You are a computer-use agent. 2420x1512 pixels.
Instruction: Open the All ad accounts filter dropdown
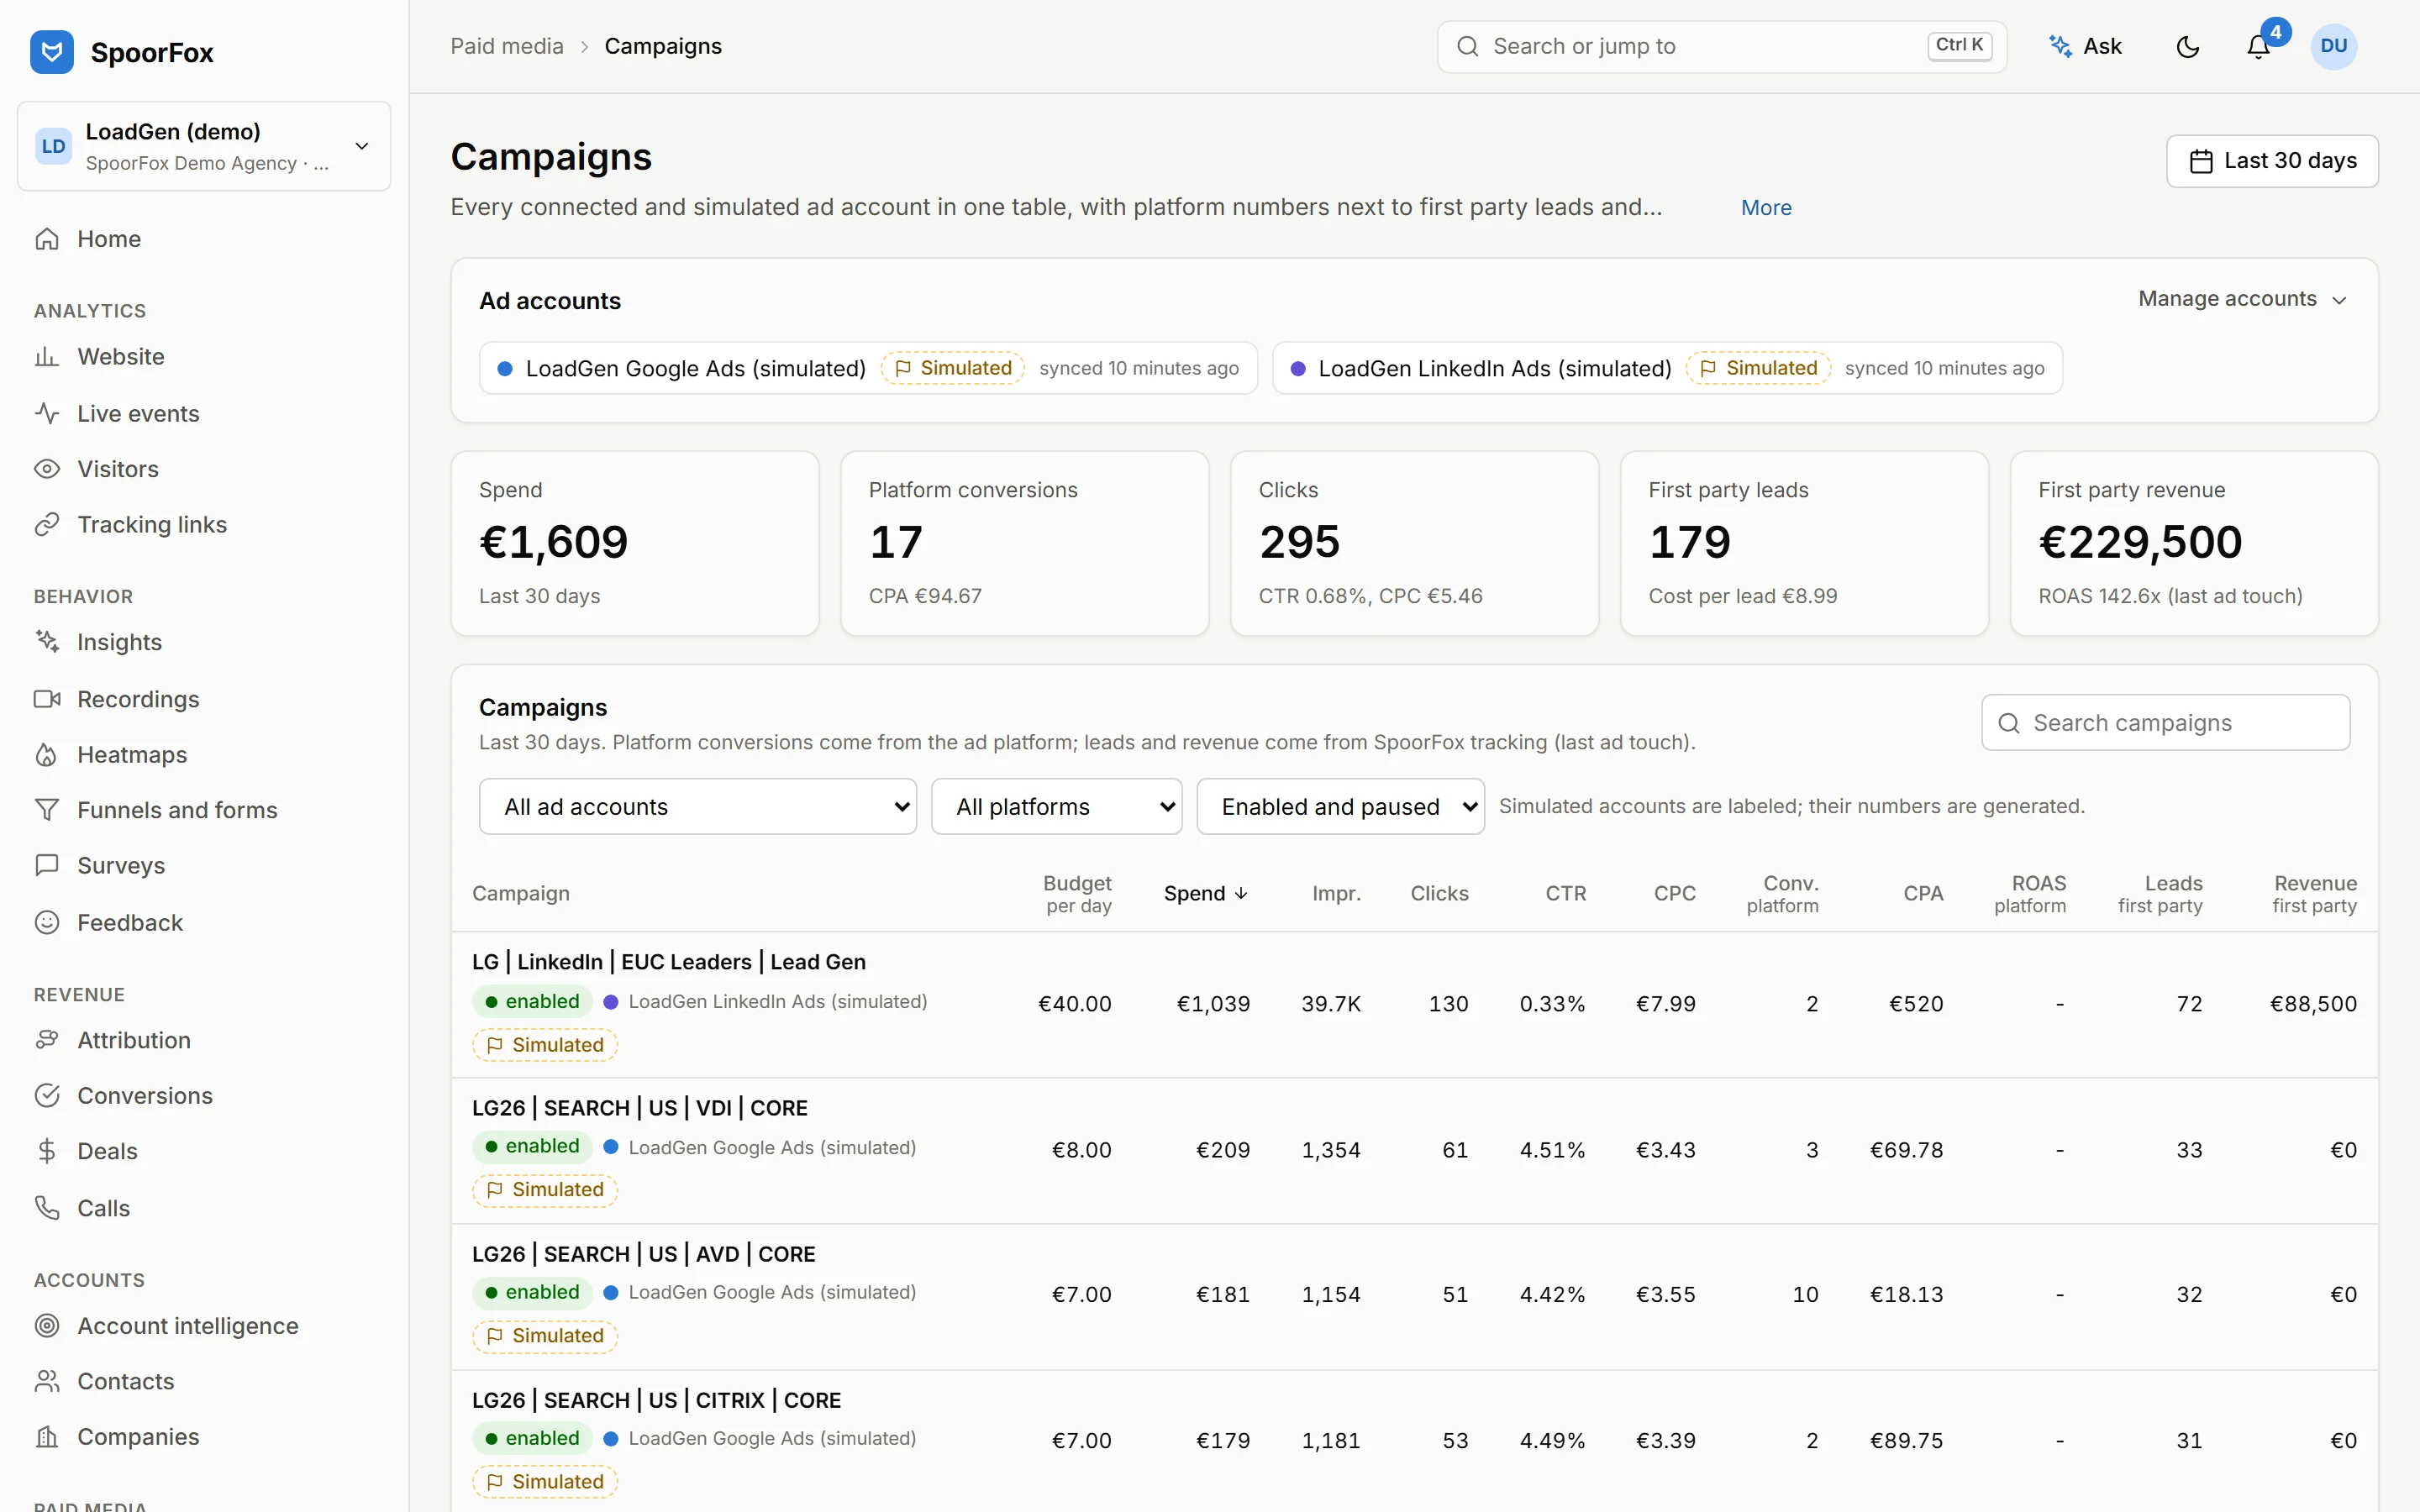(698, 806)
